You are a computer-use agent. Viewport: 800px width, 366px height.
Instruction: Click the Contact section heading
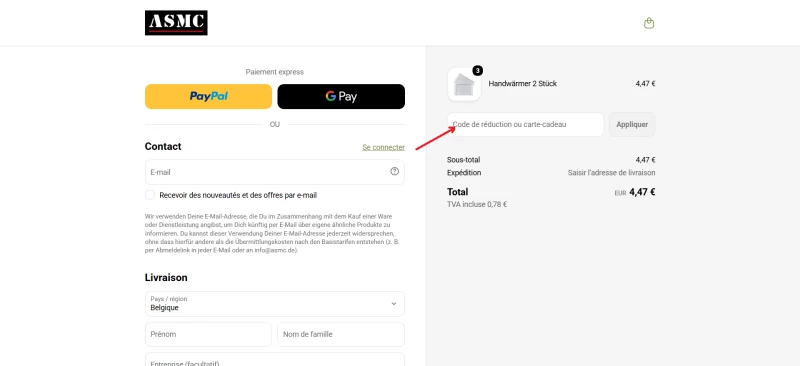coord(163,147)
